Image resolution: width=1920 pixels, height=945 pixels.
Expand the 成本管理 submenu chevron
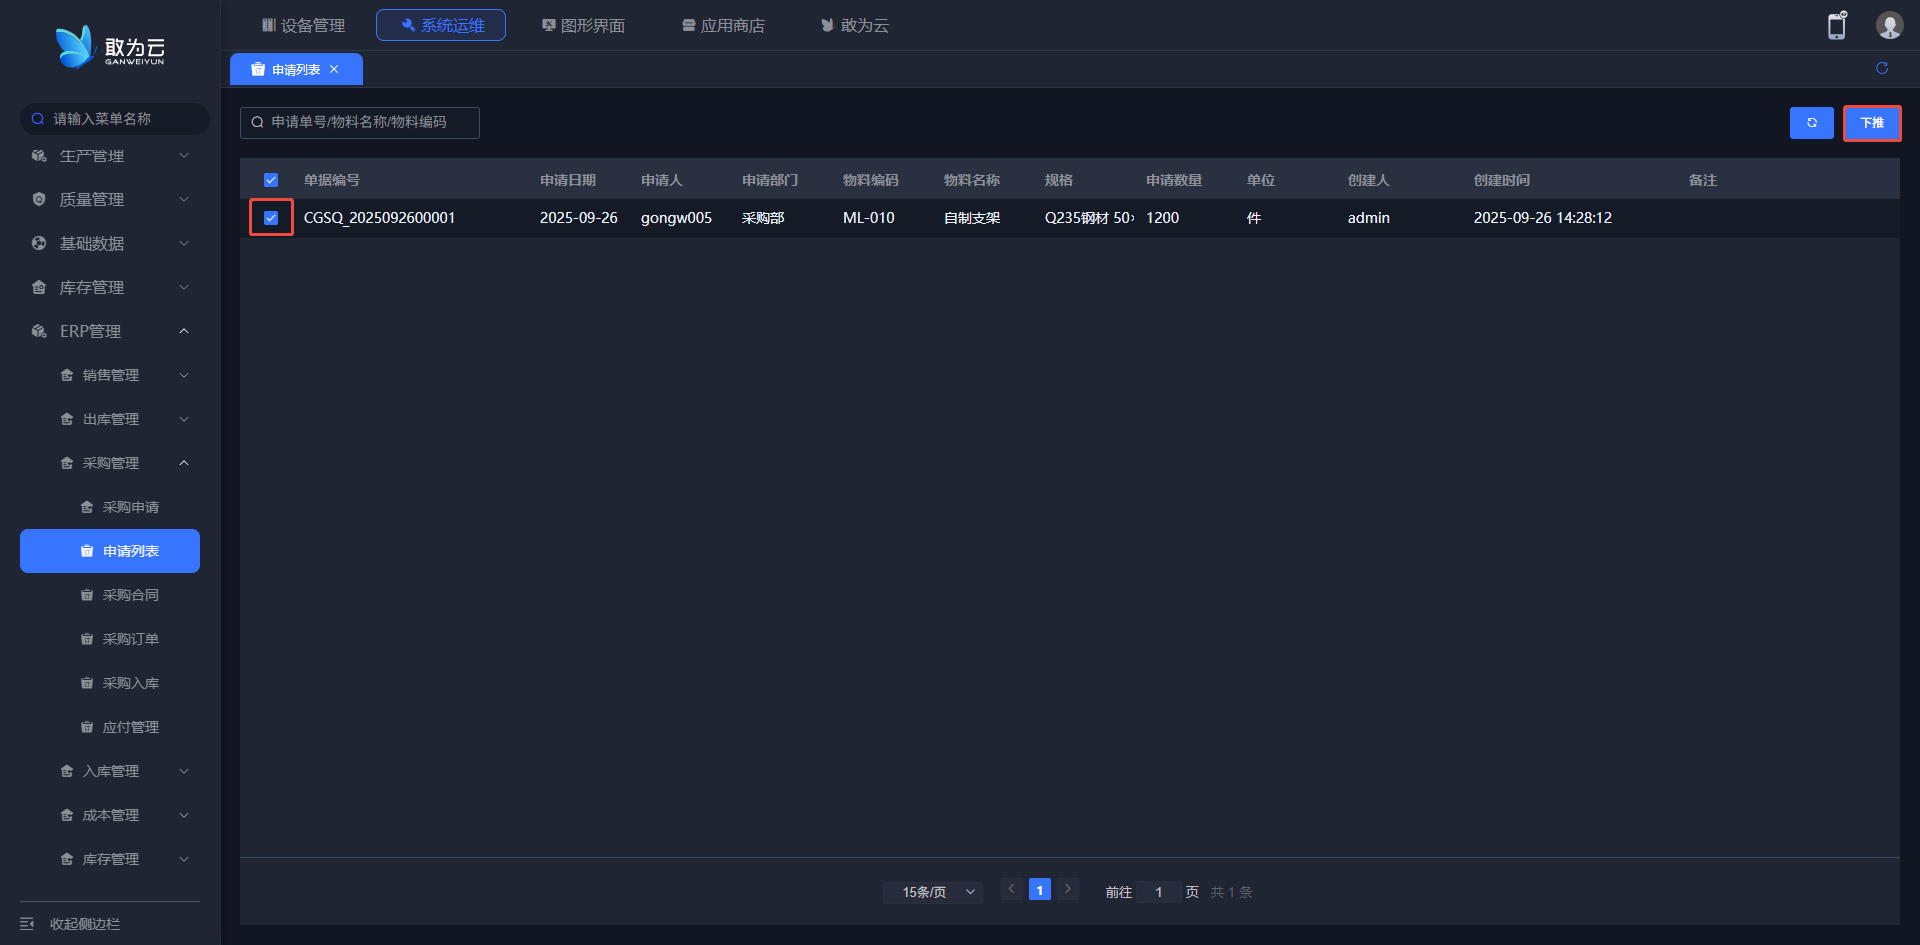click(x=184, y=815)
